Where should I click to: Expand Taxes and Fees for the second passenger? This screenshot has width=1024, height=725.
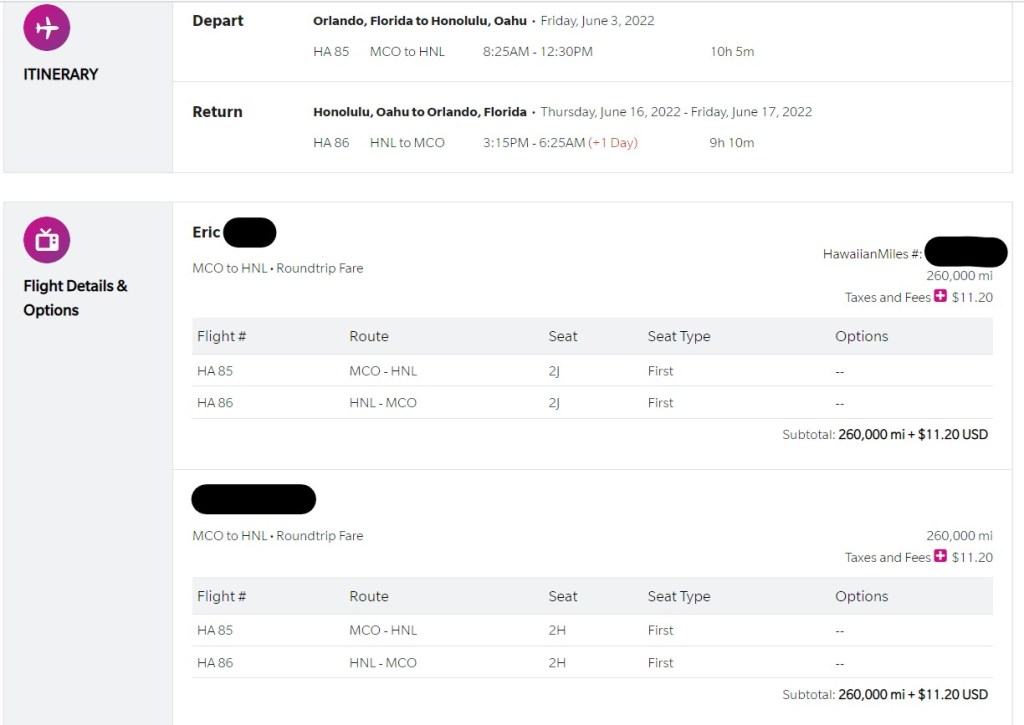(x=940, y=556)
